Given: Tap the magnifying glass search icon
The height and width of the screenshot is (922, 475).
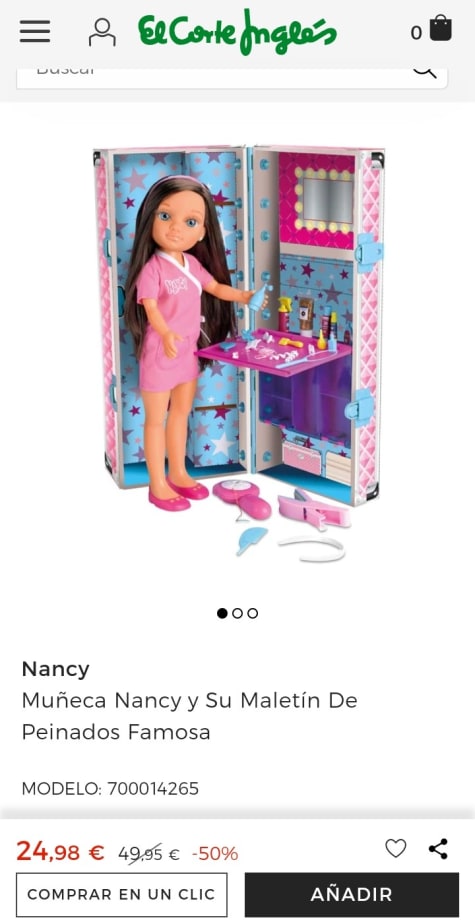Looking at the screenshot, I should (424, 71).
